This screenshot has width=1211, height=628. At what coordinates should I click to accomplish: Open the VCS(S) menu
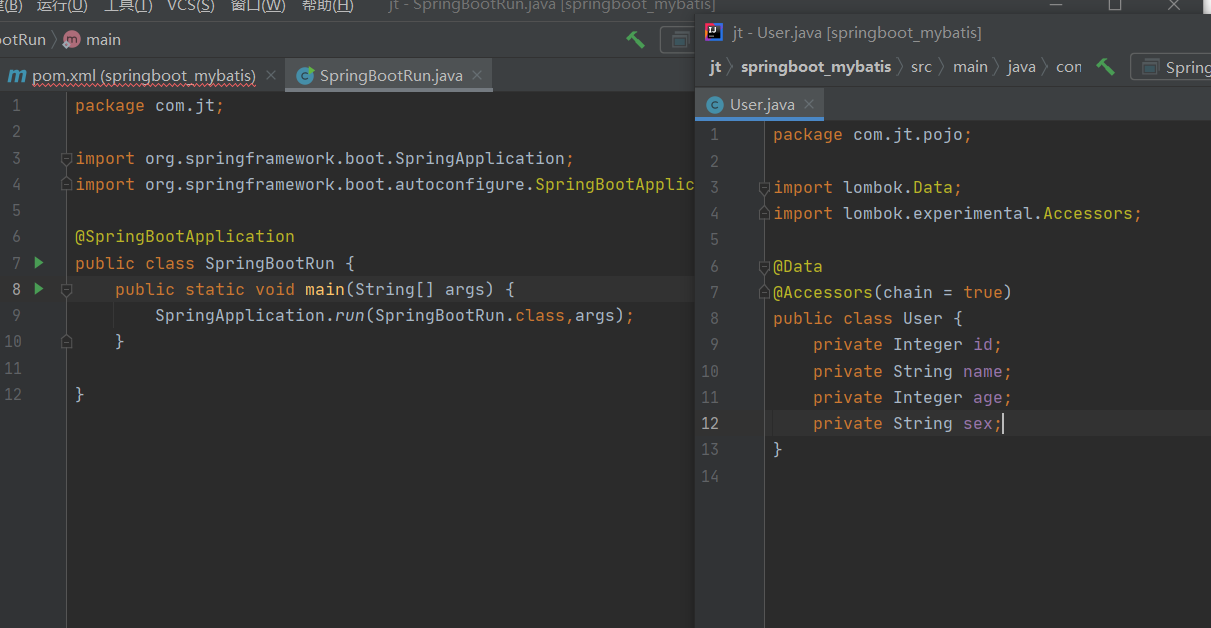(x=190, y=6)
